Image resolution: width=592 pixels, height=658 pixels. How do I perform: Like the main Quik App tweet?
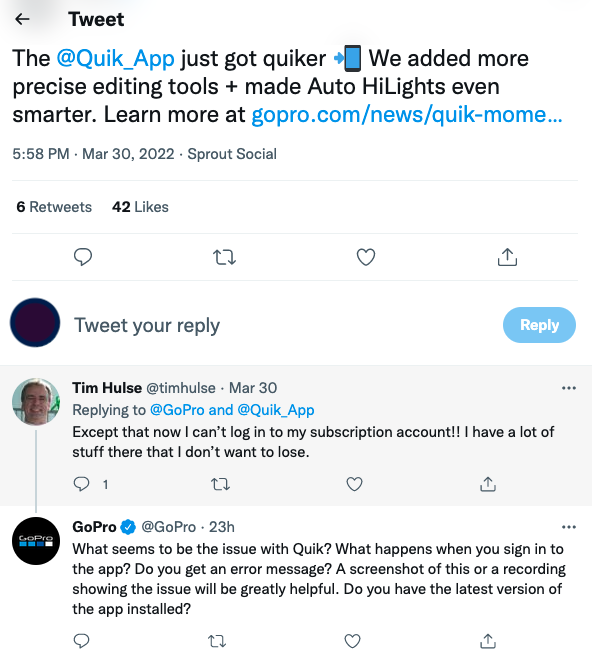[x=366, y=257]
